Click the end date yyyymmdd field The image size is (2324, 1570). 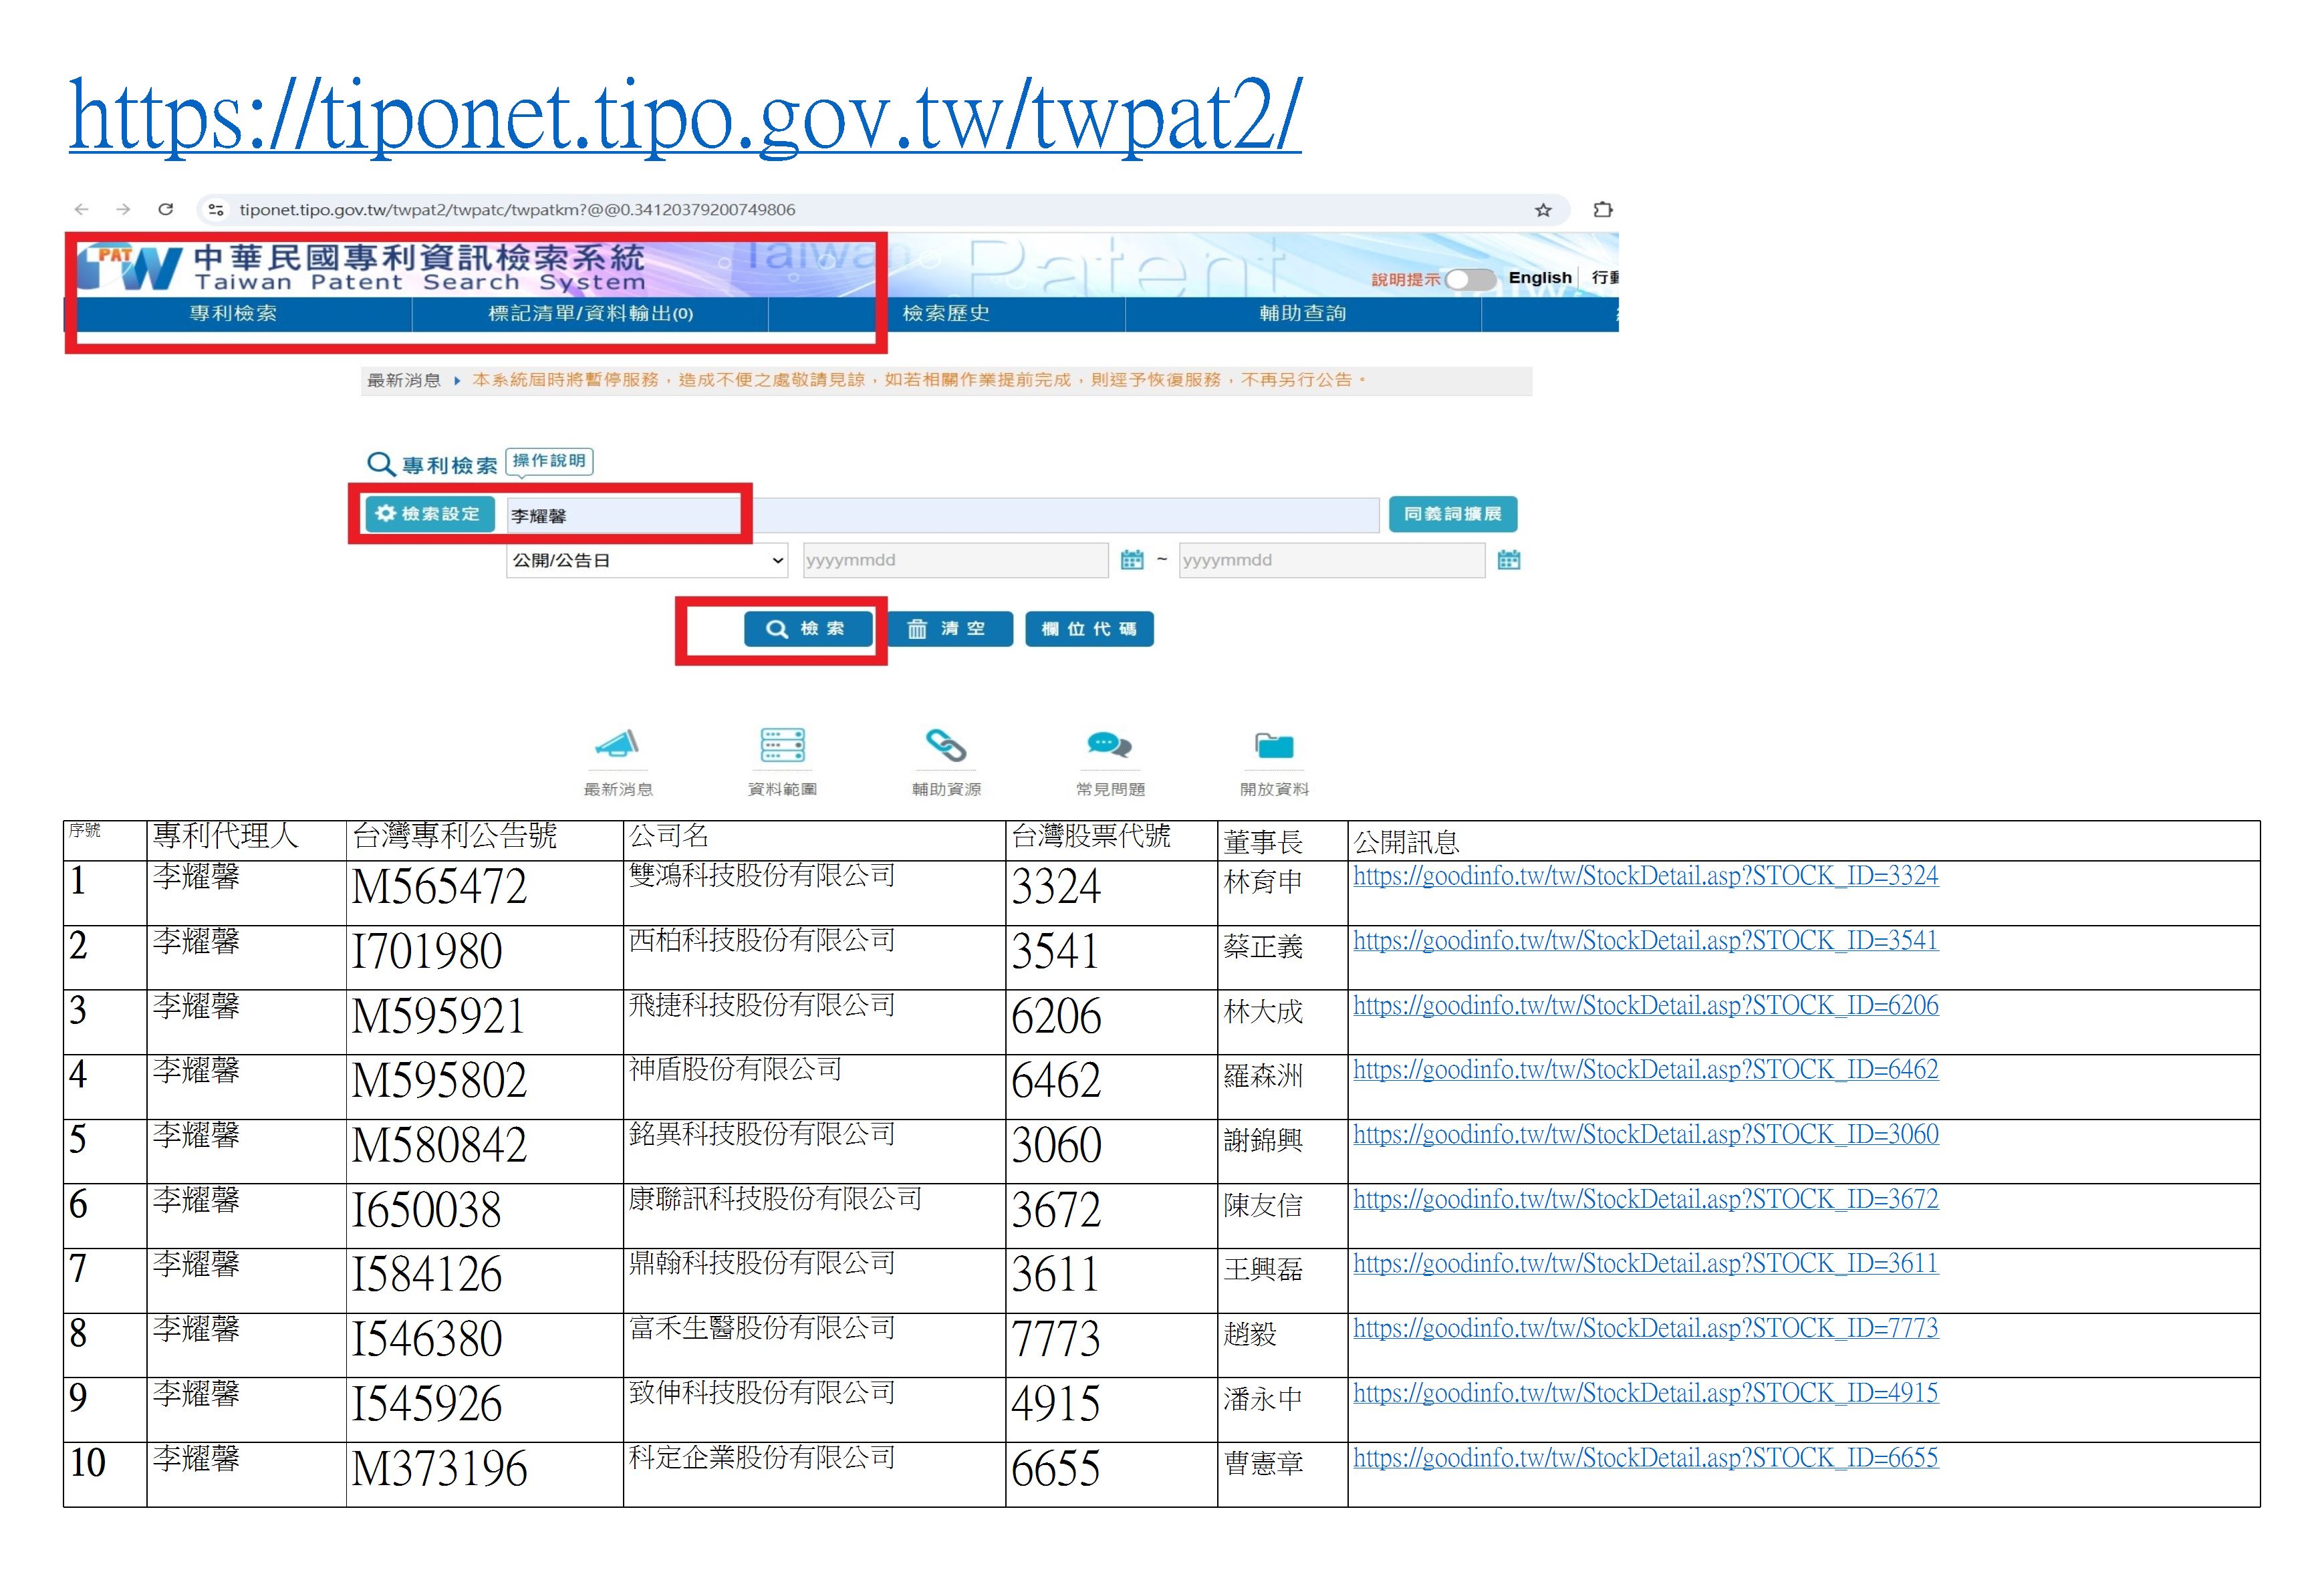1332,560
